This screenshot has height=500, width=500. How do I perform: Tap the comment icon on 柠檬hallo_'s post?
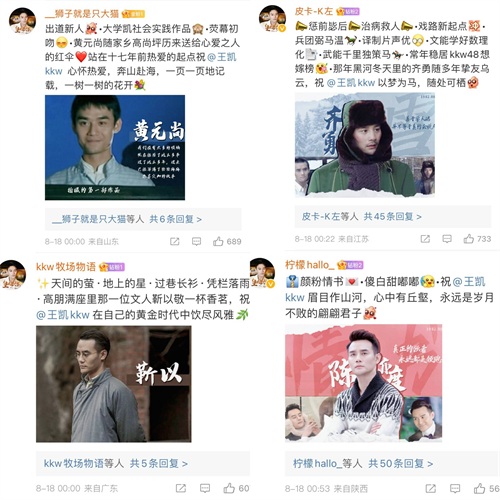pyautogui.click(x=455, y=489)
